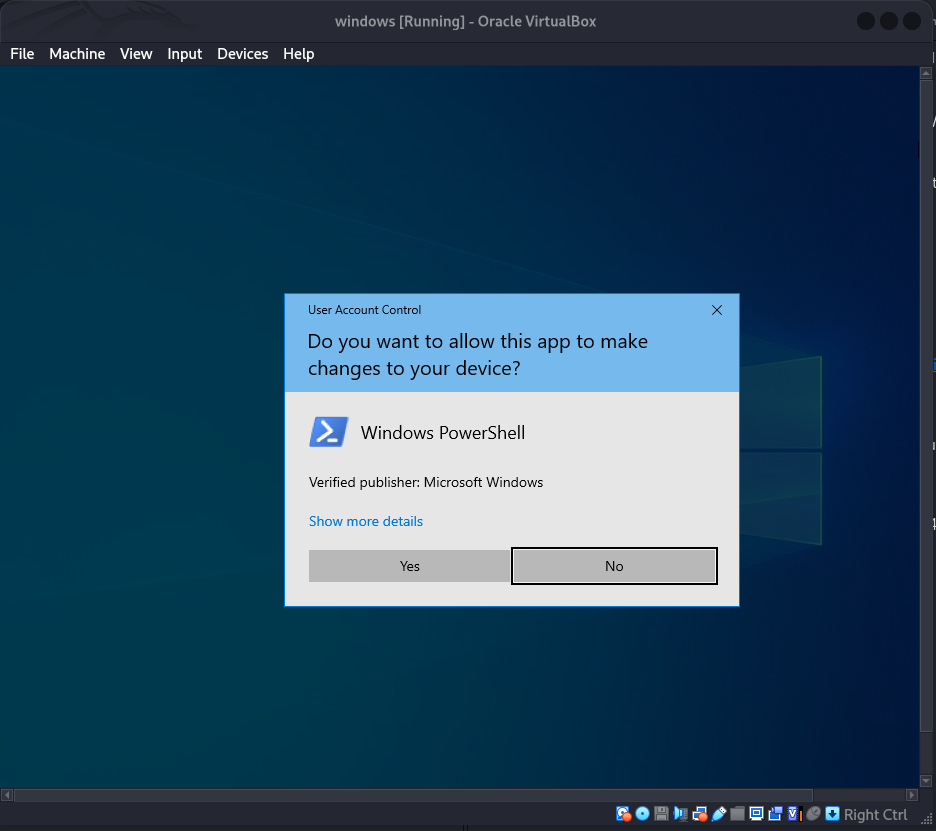Click the shared folders indicator icon

point(738,814)
